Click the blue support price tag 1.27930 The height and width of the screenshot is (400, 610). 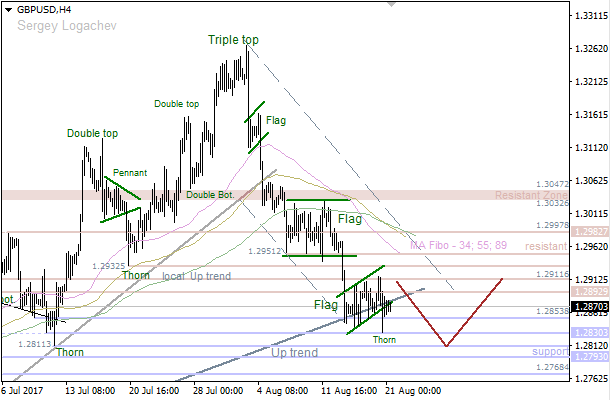(x=589, y=357)
